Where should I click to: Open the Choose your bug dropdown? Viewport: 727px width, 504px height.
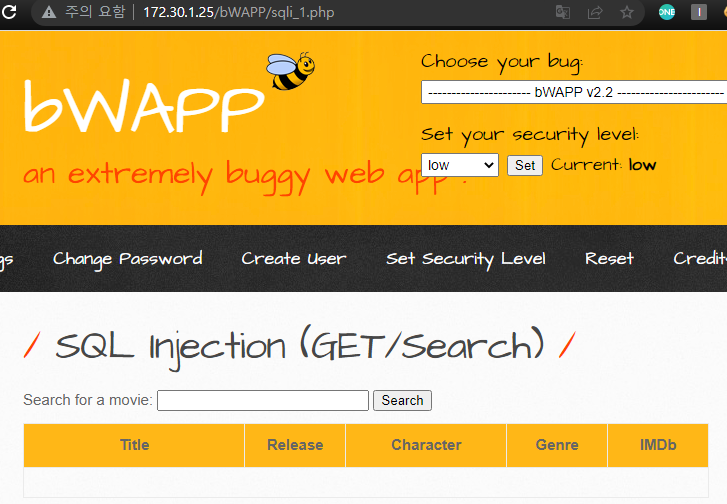pos(574,92)
